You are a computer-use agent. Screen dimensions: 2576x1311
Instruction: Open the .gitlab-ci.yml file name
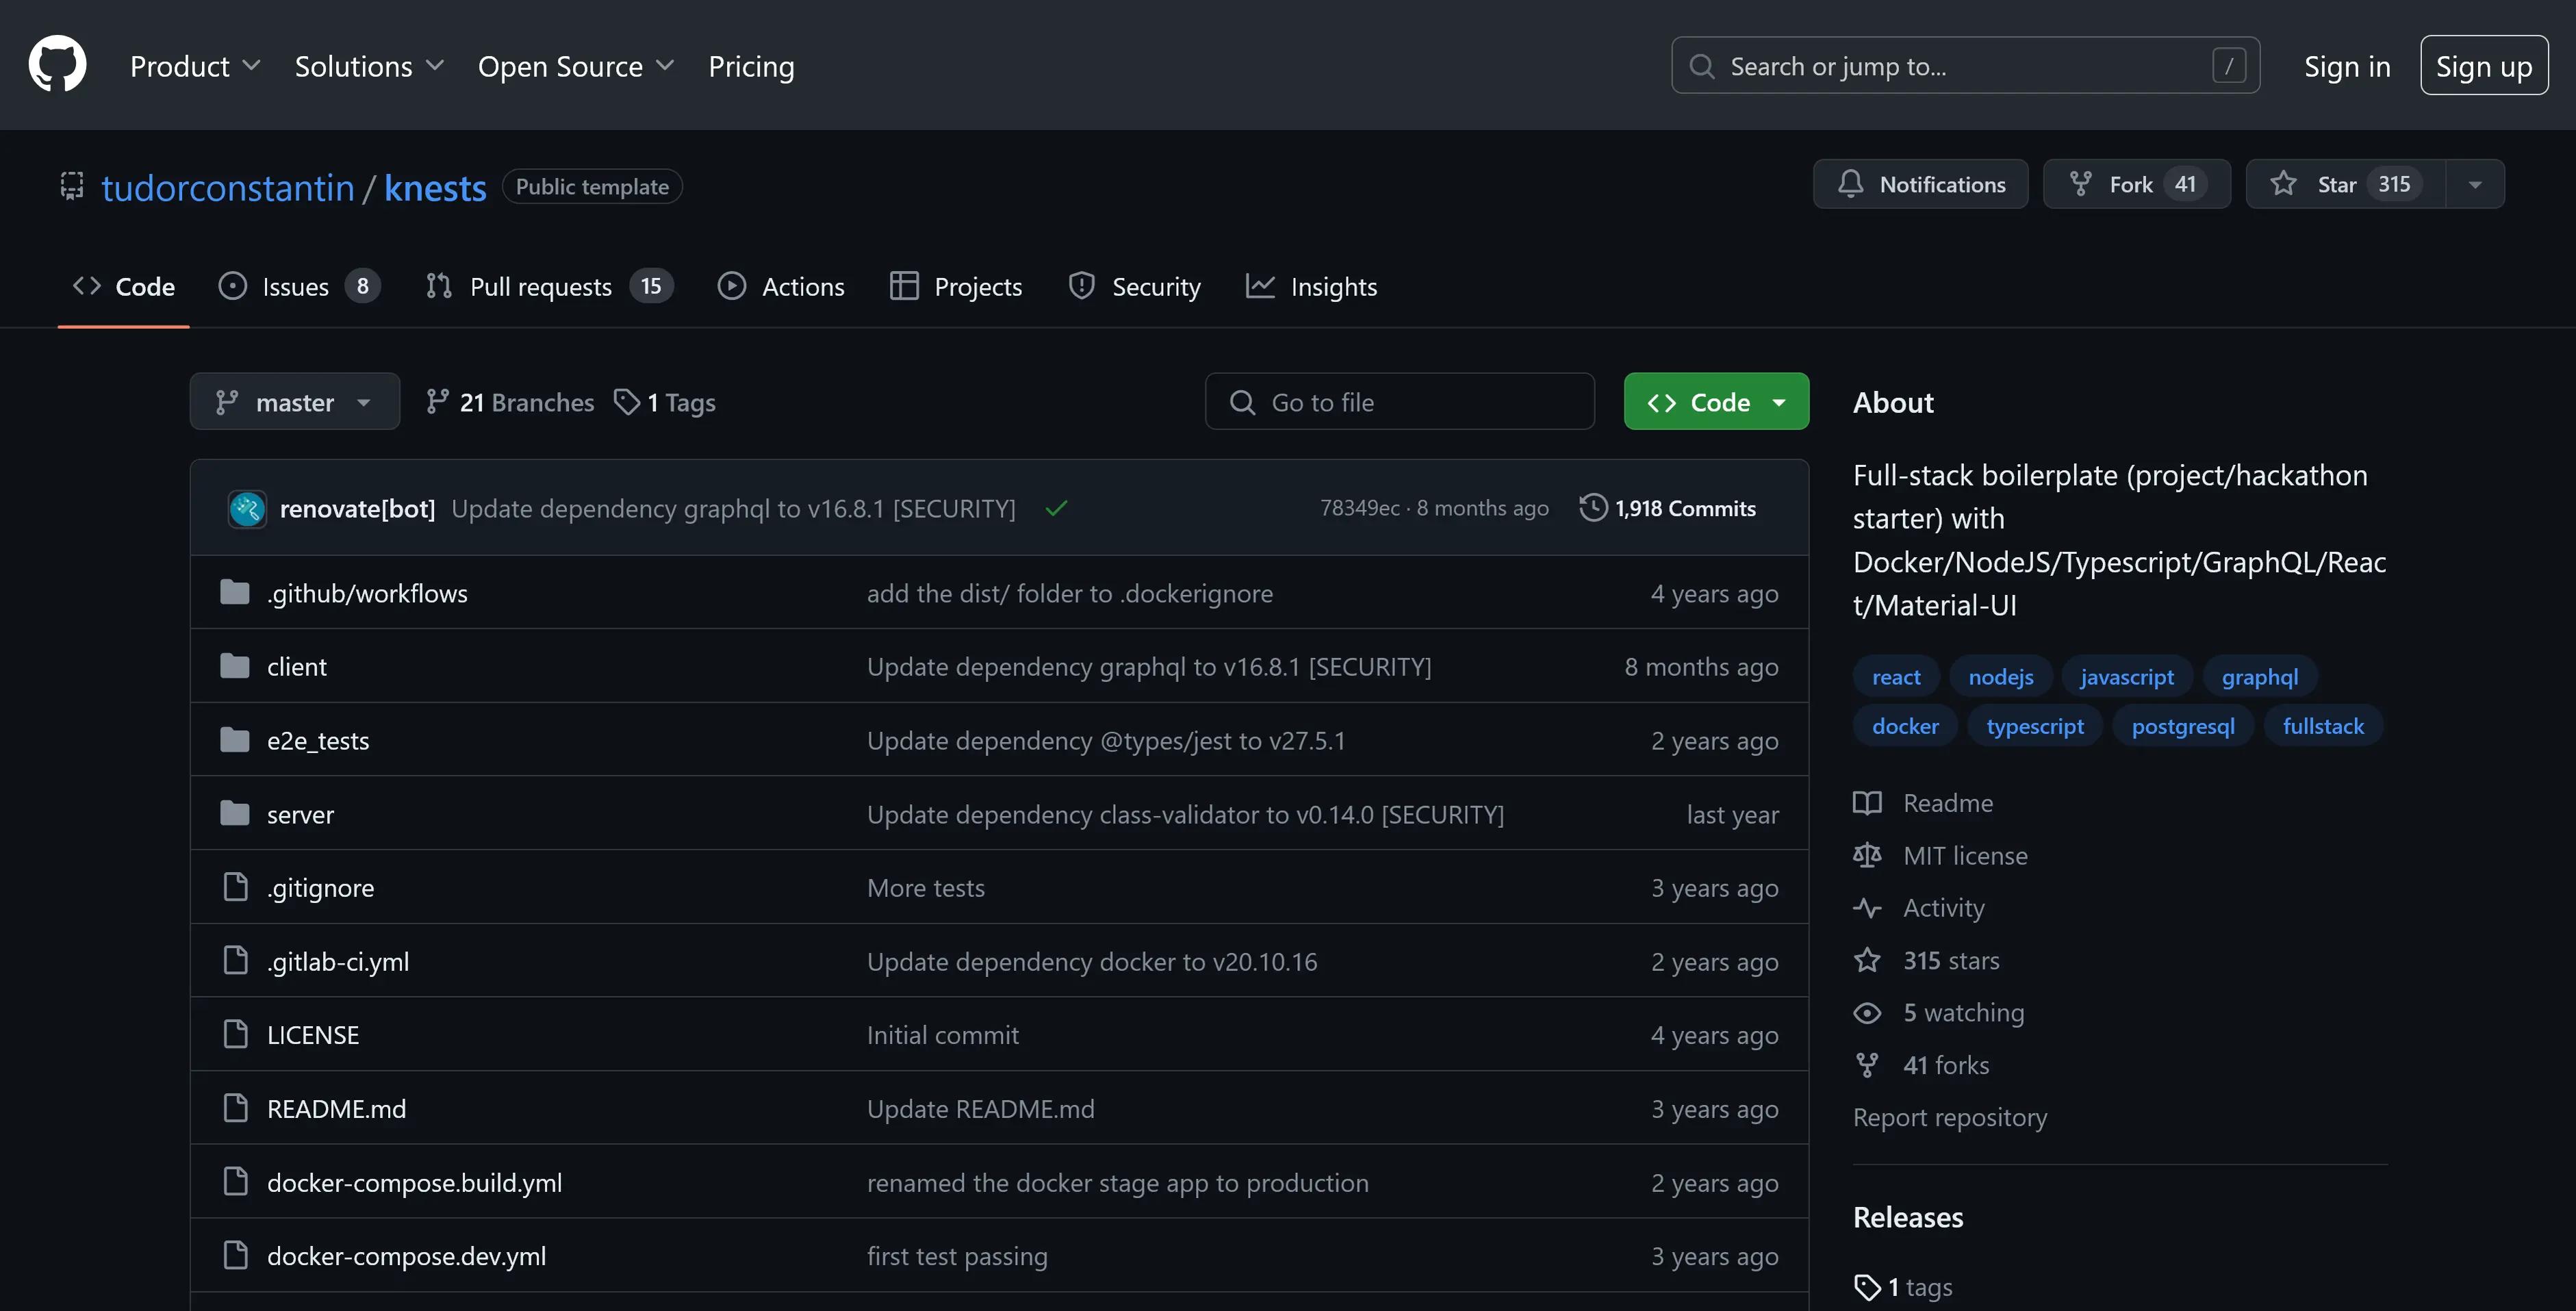[x=338, y=961]
